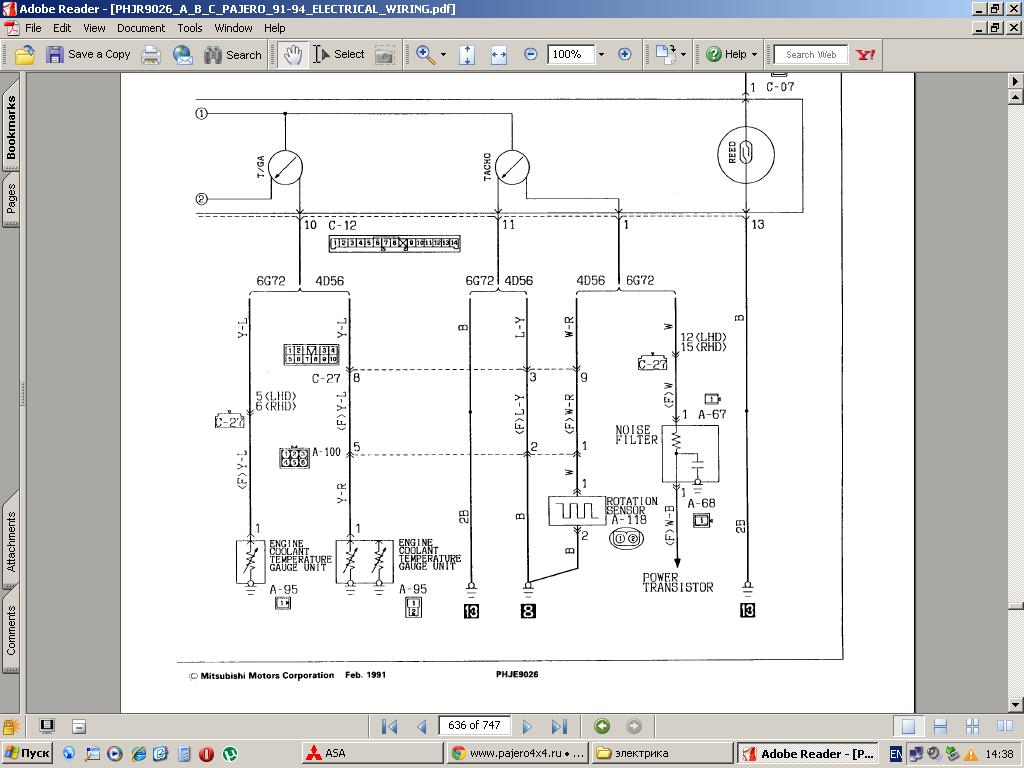Image resolution: width=1024 pixels, height=768 pixels.
Task: Activate the Snapshot camera tool
Action: (384, 55)
